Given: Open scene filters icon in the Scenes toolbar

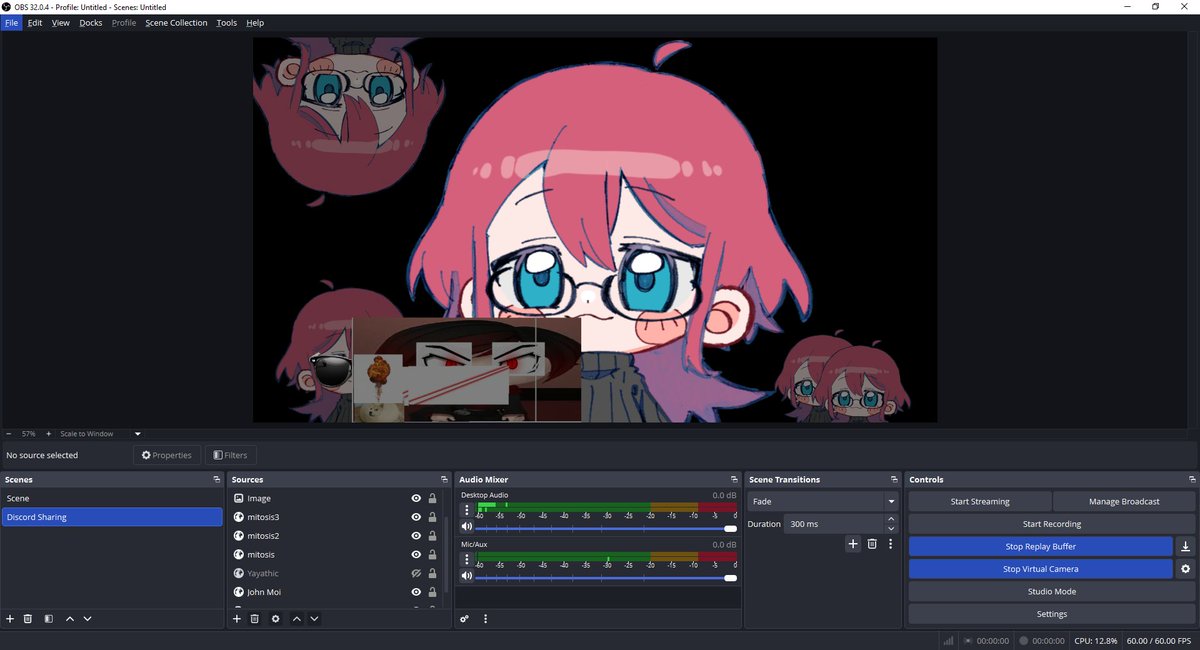Looking at the screenshot, I should [48, 619].
